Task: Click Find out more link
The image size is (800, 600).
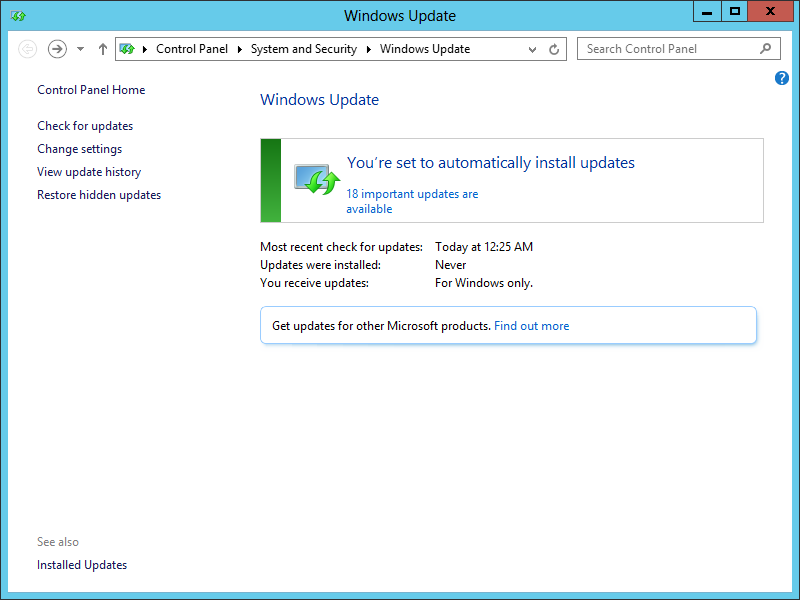Action: pyautogui.click(x=531, y=326)
